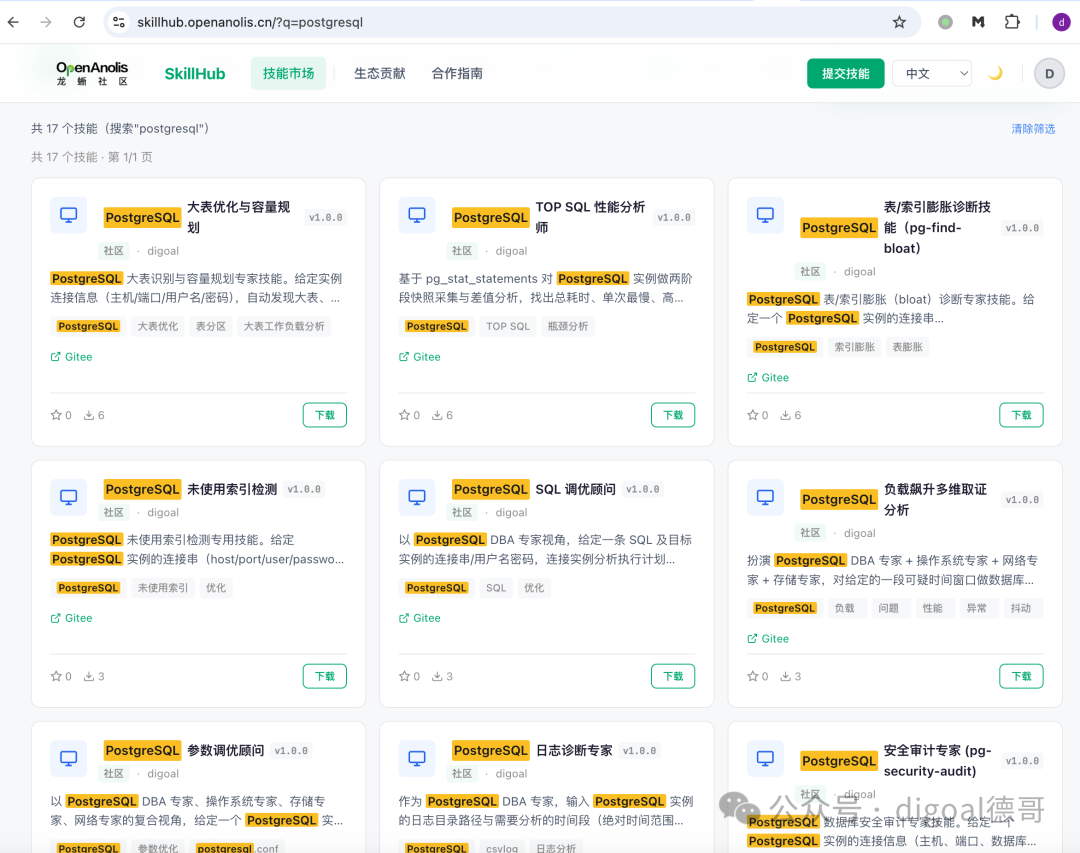Open the user avatar D in header
The height and width of the screenshot is (853, 1080).
(1049, 74)
